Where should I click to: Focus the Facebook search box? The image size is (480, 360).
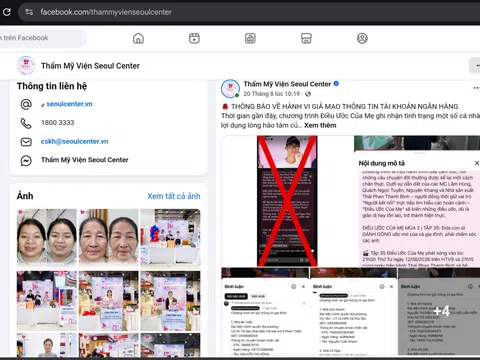[42, 38]
